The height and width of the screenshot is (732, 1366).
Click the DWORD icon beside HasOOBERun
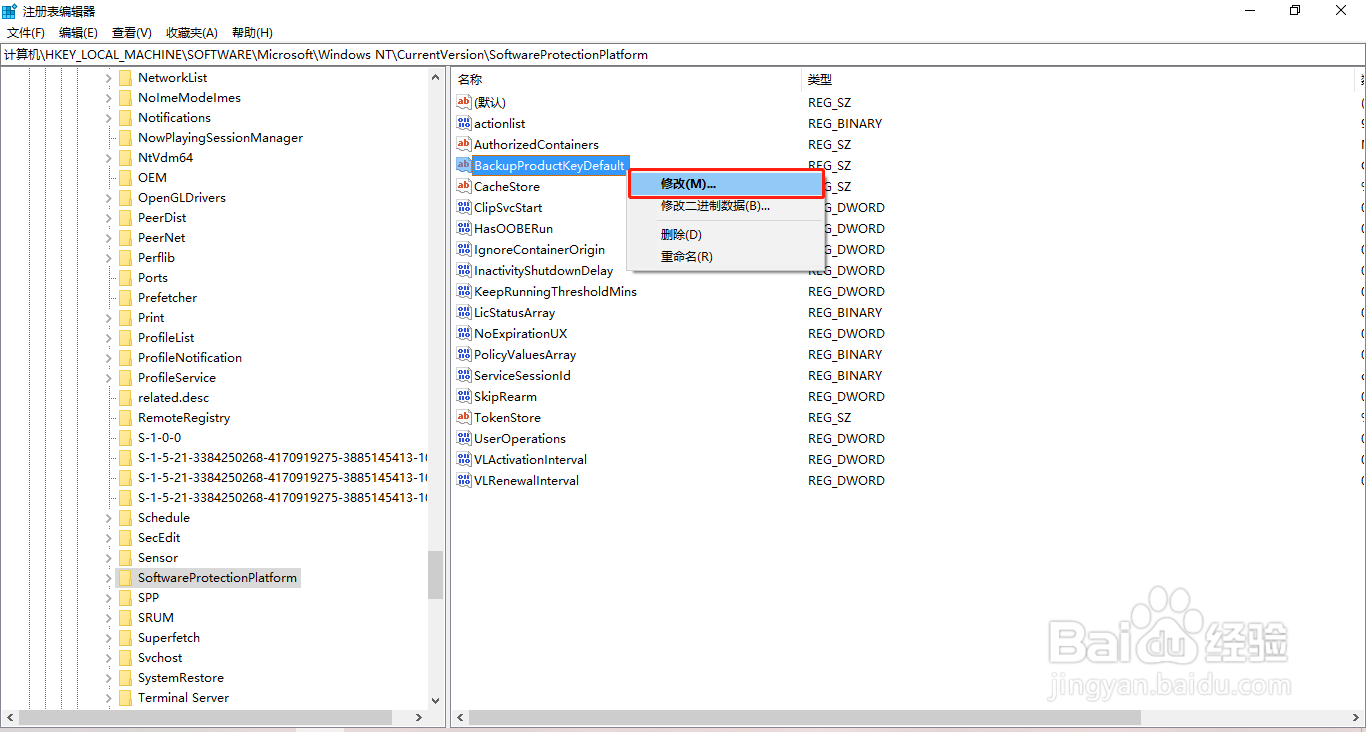[463, 228]
